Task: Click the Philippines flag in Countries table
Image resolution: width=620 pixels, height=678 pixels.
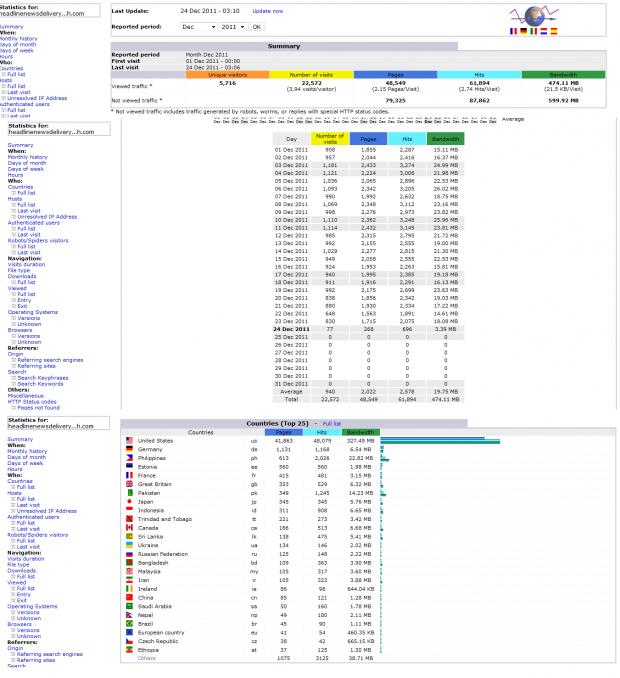Action: (129, 457)
